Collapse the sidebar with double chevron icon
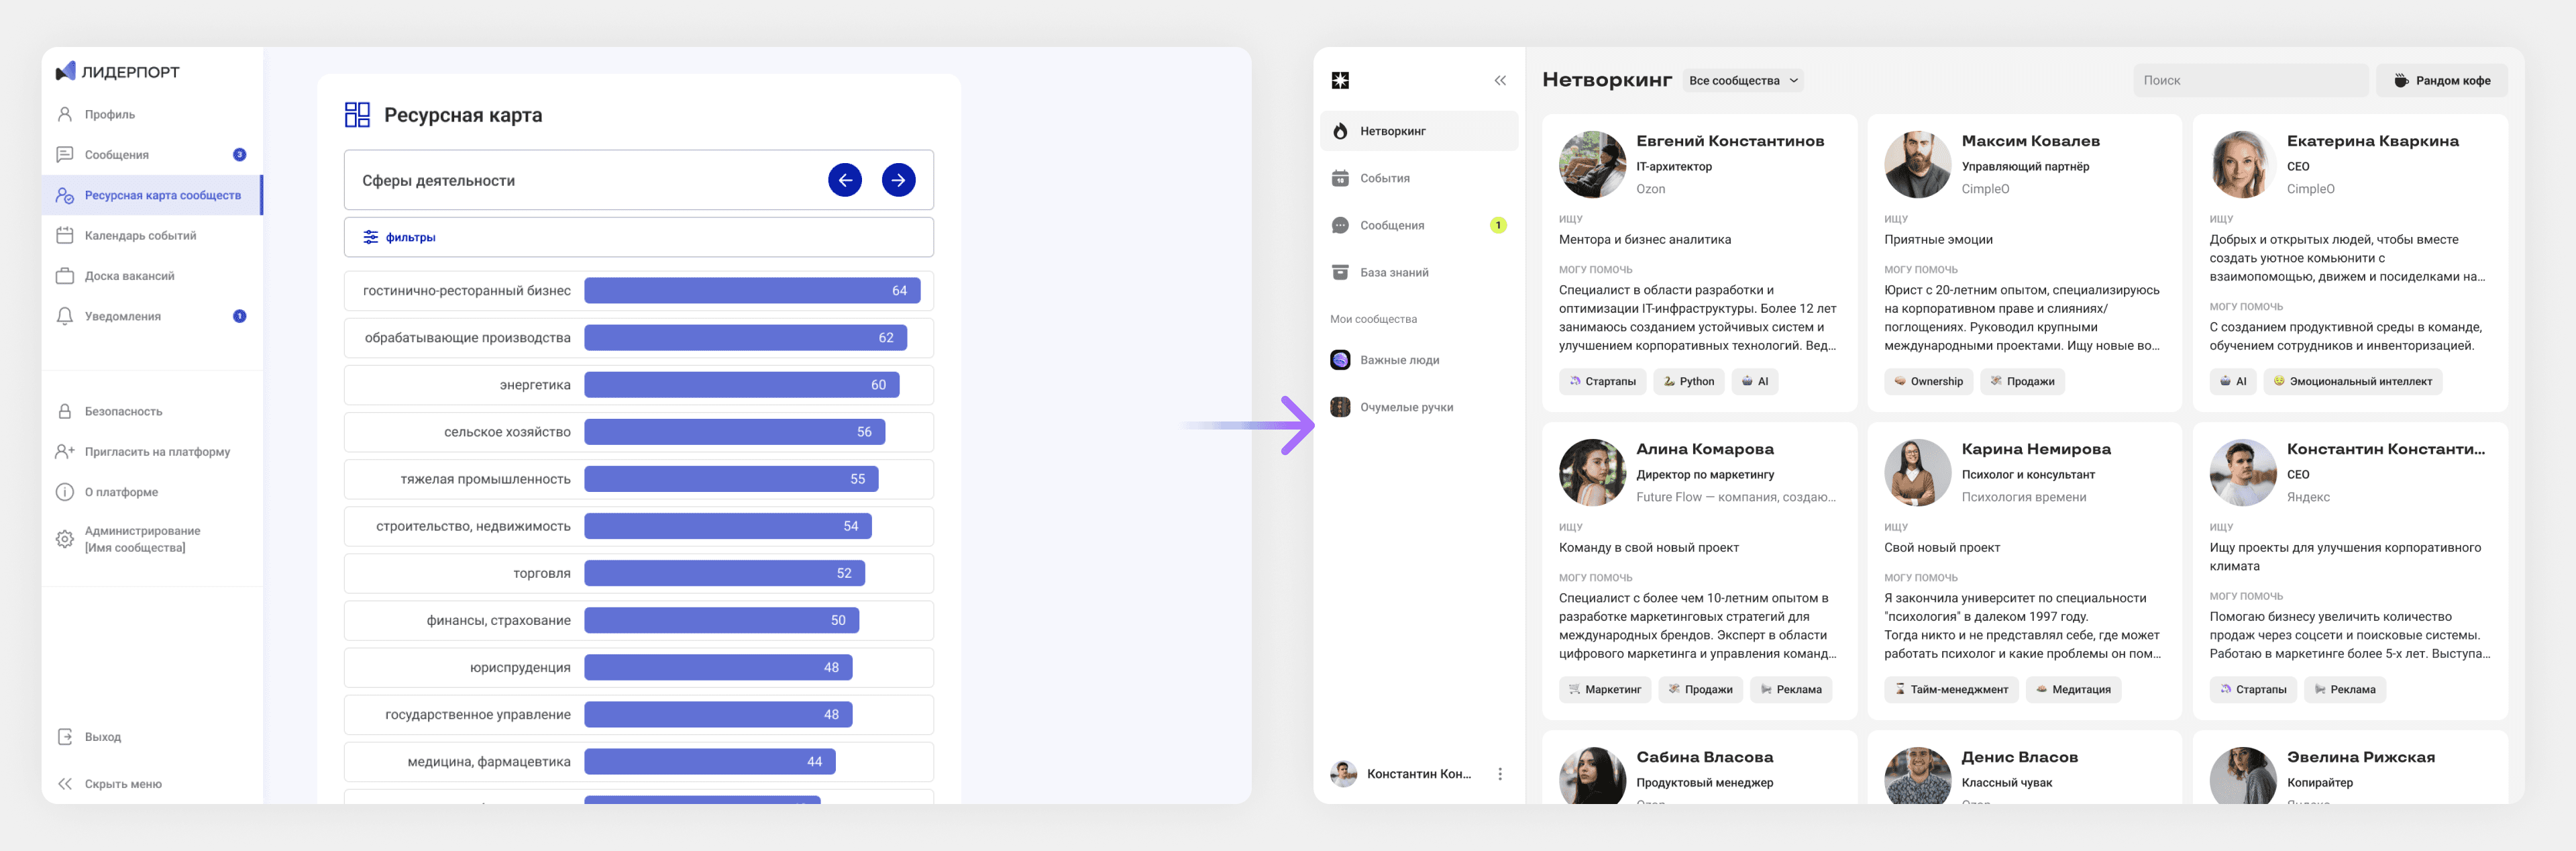Image resolution: width=2576 pixels, height=851 pixels. (1499, 81)
